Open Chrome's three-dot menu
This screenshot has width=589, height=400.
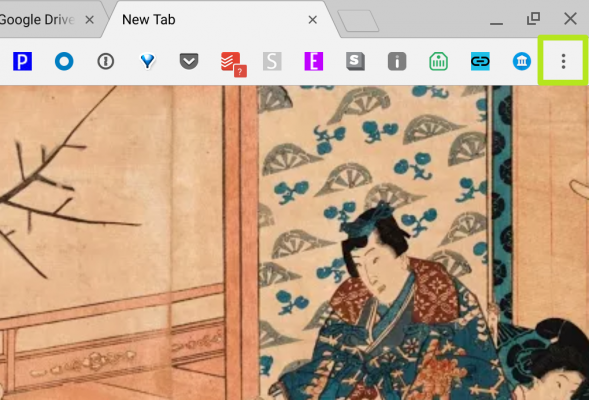pos(563,61)
